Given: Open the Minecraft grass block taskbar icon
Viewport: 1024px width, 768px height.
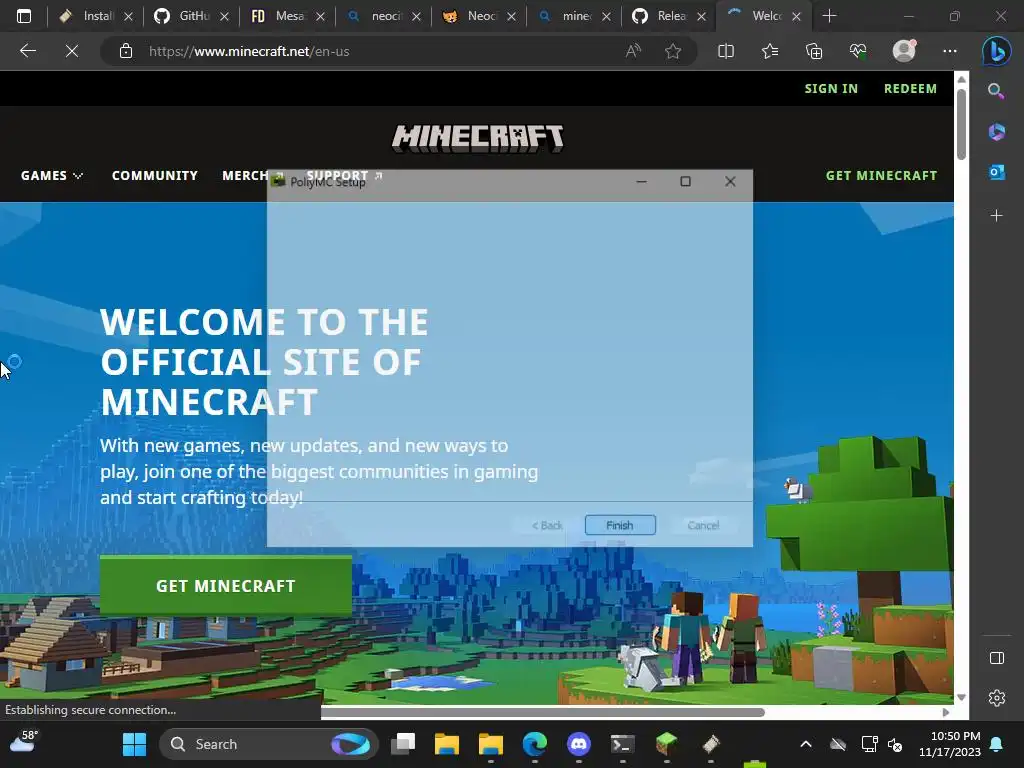Looking at the screenshot, I should click(666, 744).
